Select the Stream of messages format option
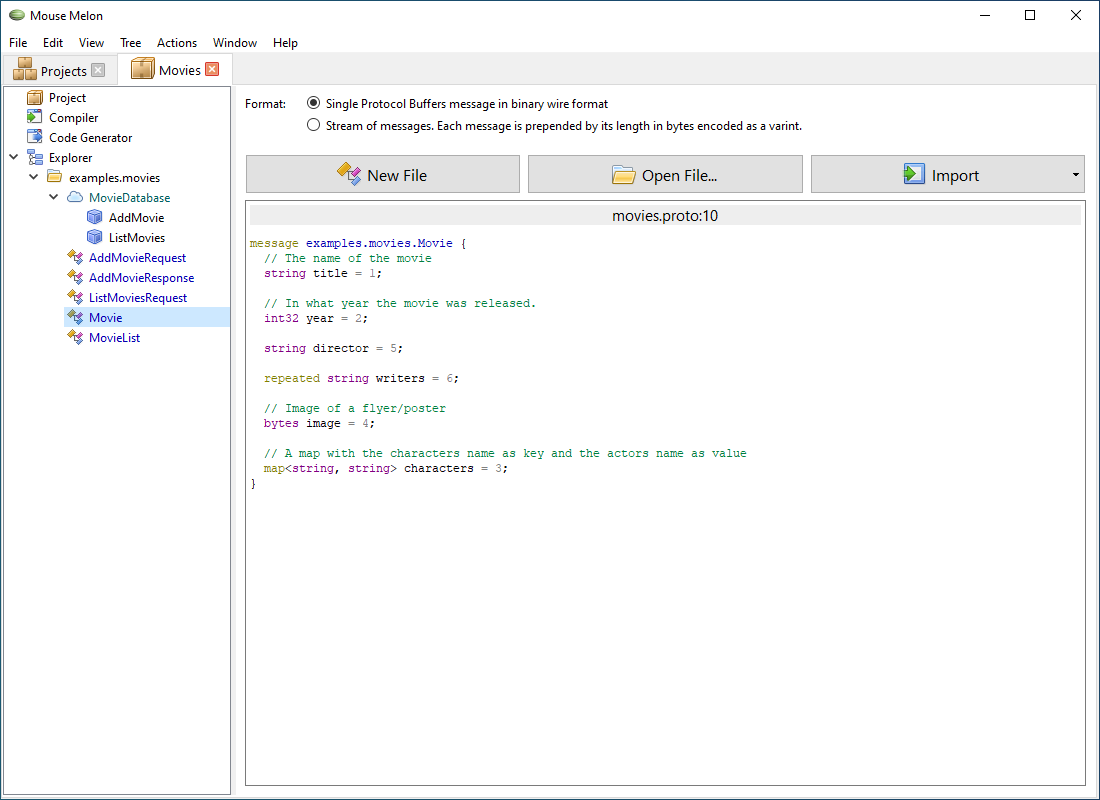Viewport: 1100px width, 800px height. click(x=314, y=125)
